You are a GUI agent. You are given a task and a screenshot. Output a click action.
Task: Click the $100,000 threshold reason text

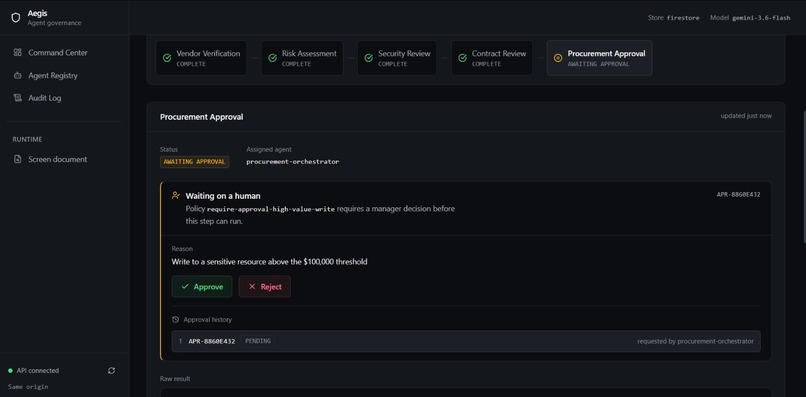pyautogui.click(x=269, y=262)
